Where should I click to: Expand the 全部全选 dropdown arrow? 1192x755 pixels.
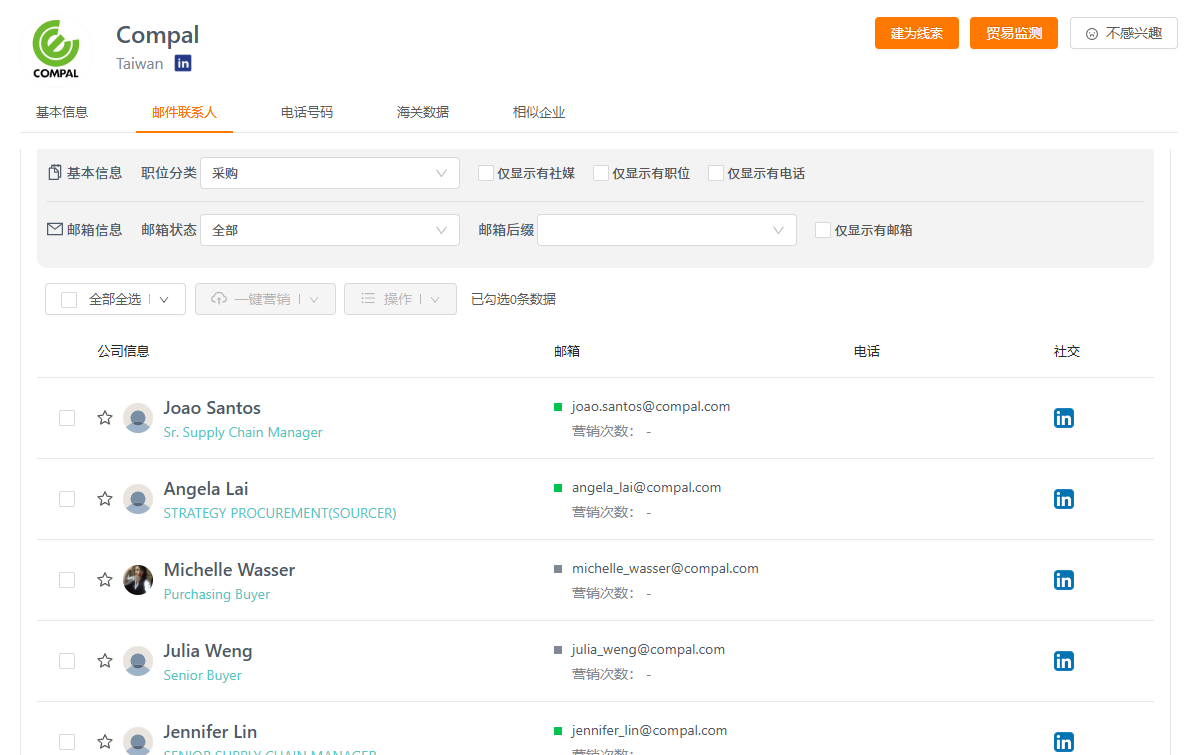point(164,300)
